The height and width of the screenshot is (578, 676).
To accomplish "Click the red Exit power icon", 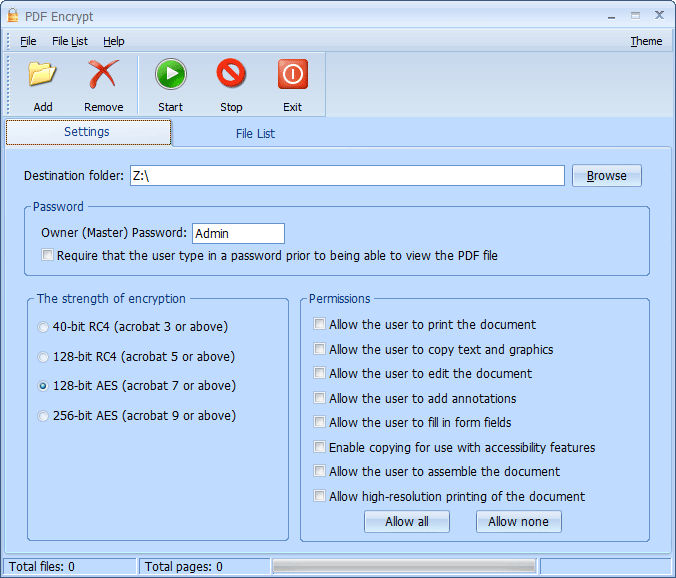I will click(292, 75).
